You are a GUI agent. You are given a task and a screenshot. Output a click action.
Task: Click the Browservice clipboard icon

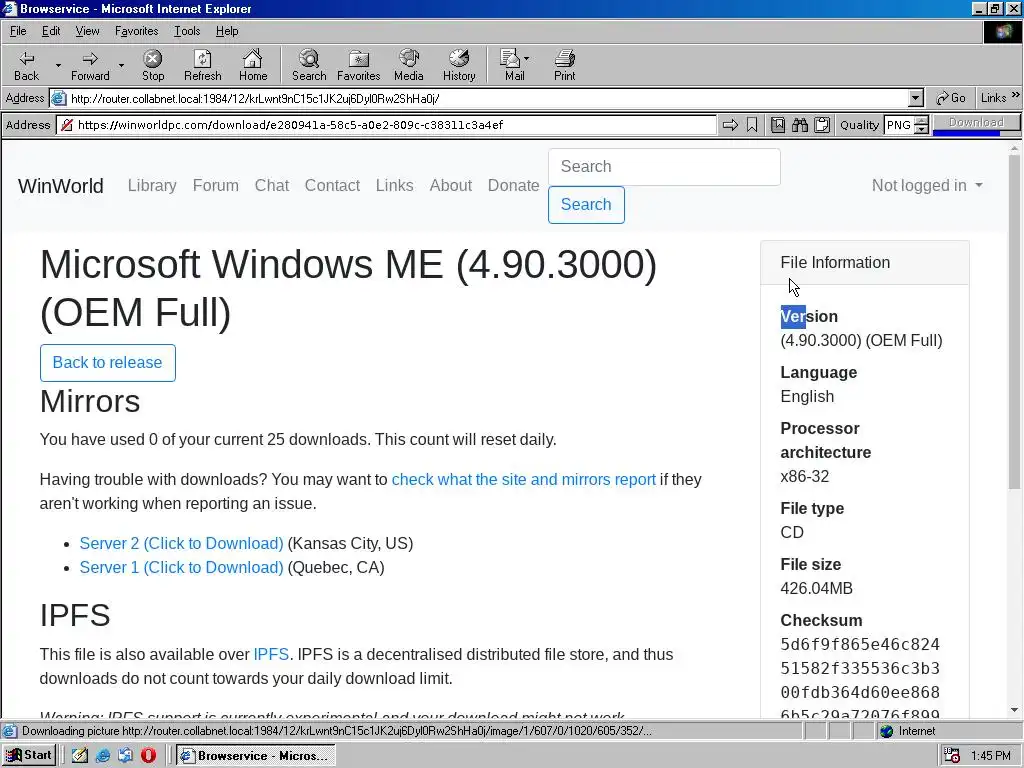[822, 125]
